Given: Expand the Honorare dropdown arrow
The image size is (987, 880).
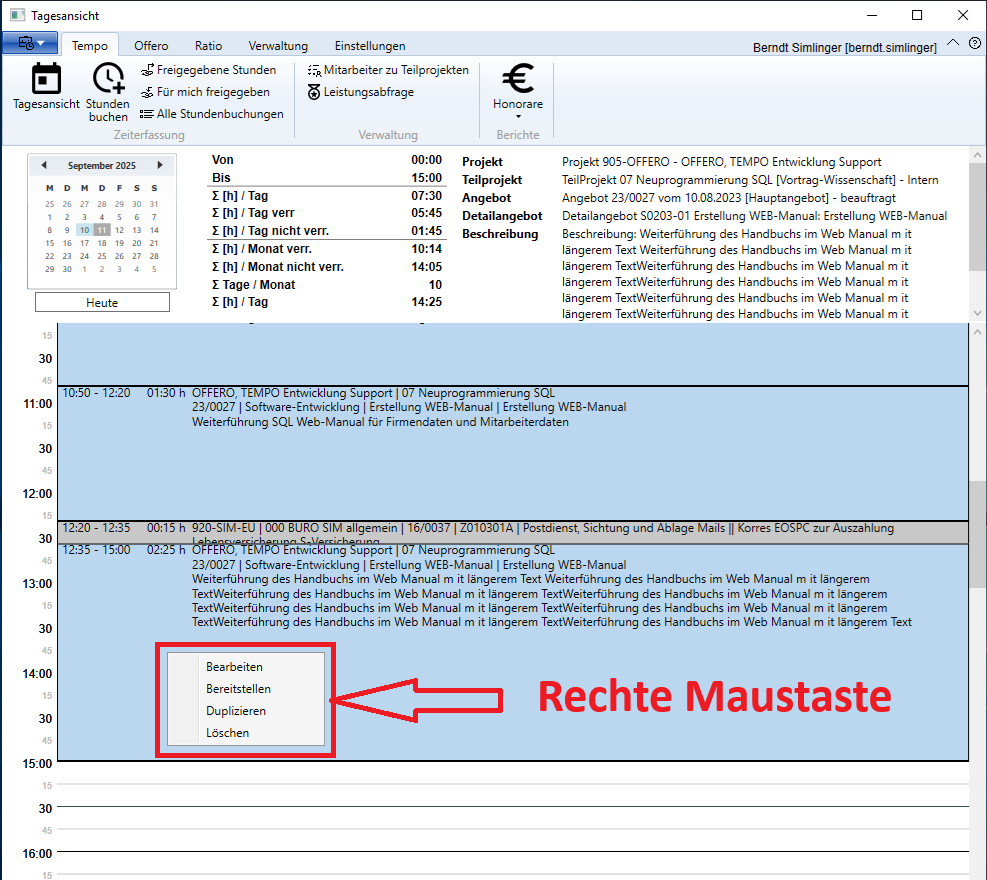Looking at the screenshot, I should 518,116.
